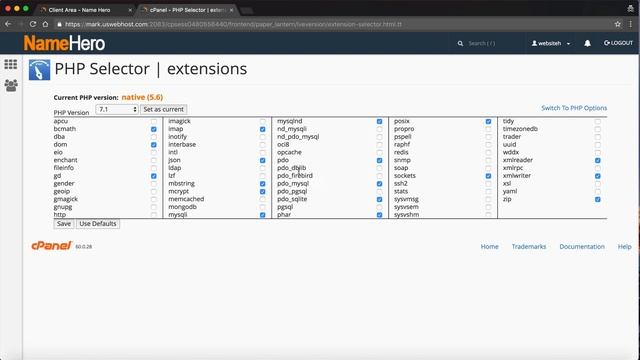Uncheck the bcmath extension checkbox
This screenshot has width=640, height=360.
(x=153, y=129)
